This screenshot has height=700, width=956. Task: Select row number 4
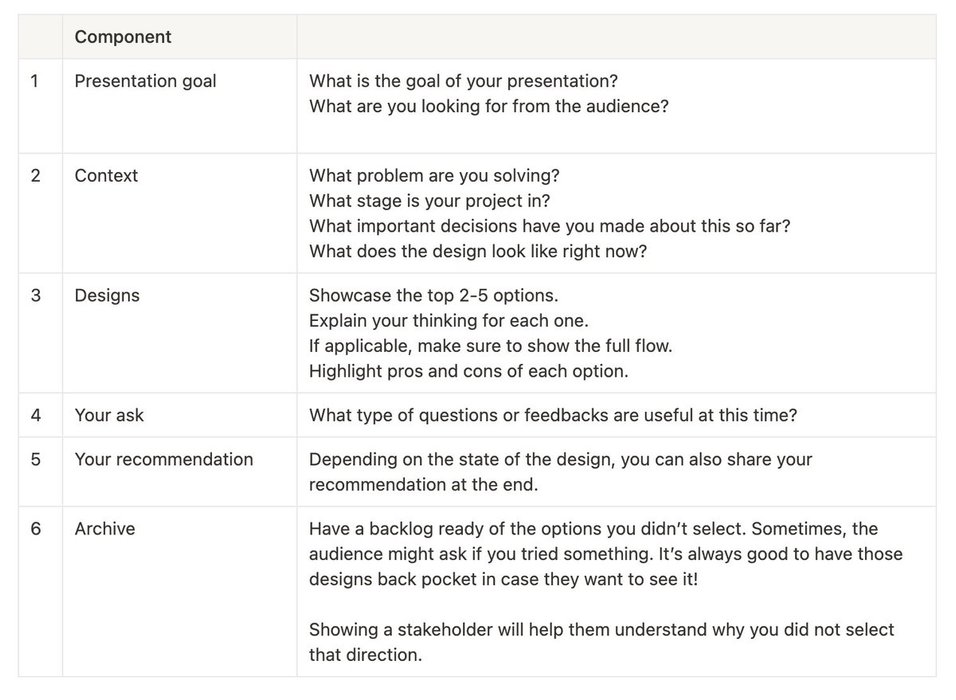tap(36, 415)
